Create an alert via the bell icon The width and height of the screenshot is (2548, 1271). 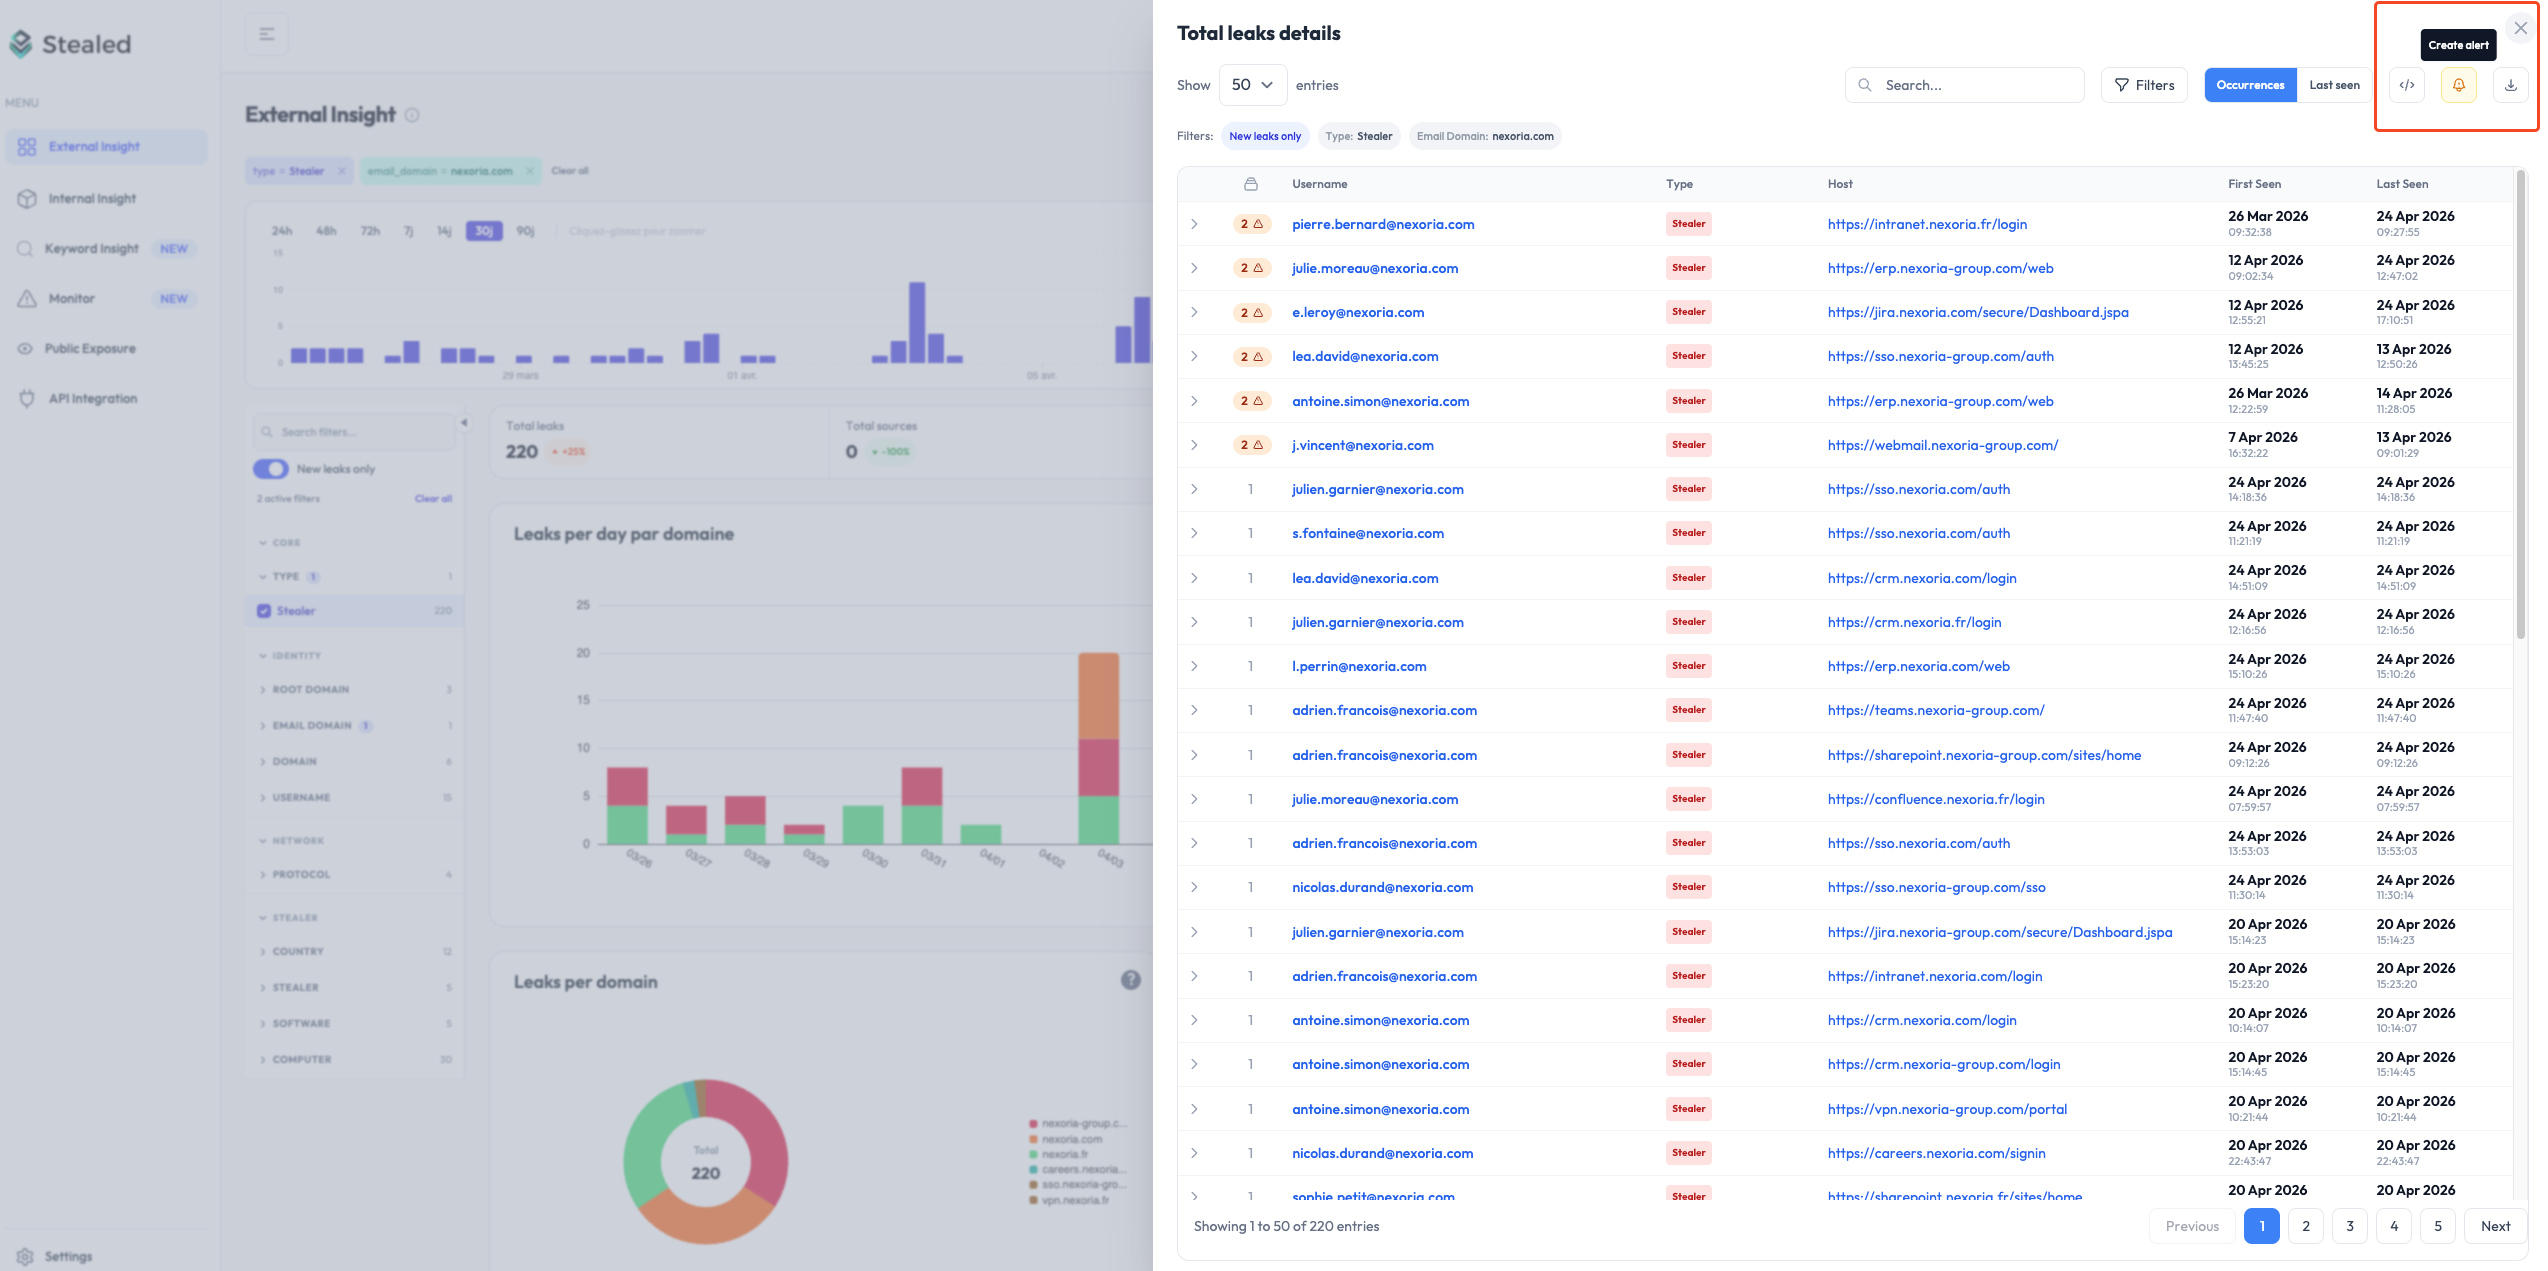pos(2459,85)
